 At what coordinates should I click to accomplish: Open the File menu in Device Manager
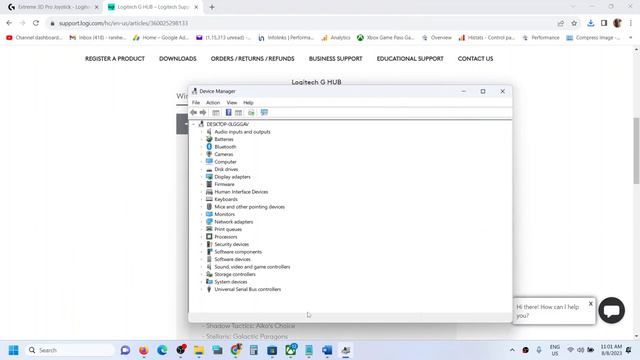point(196,103)
